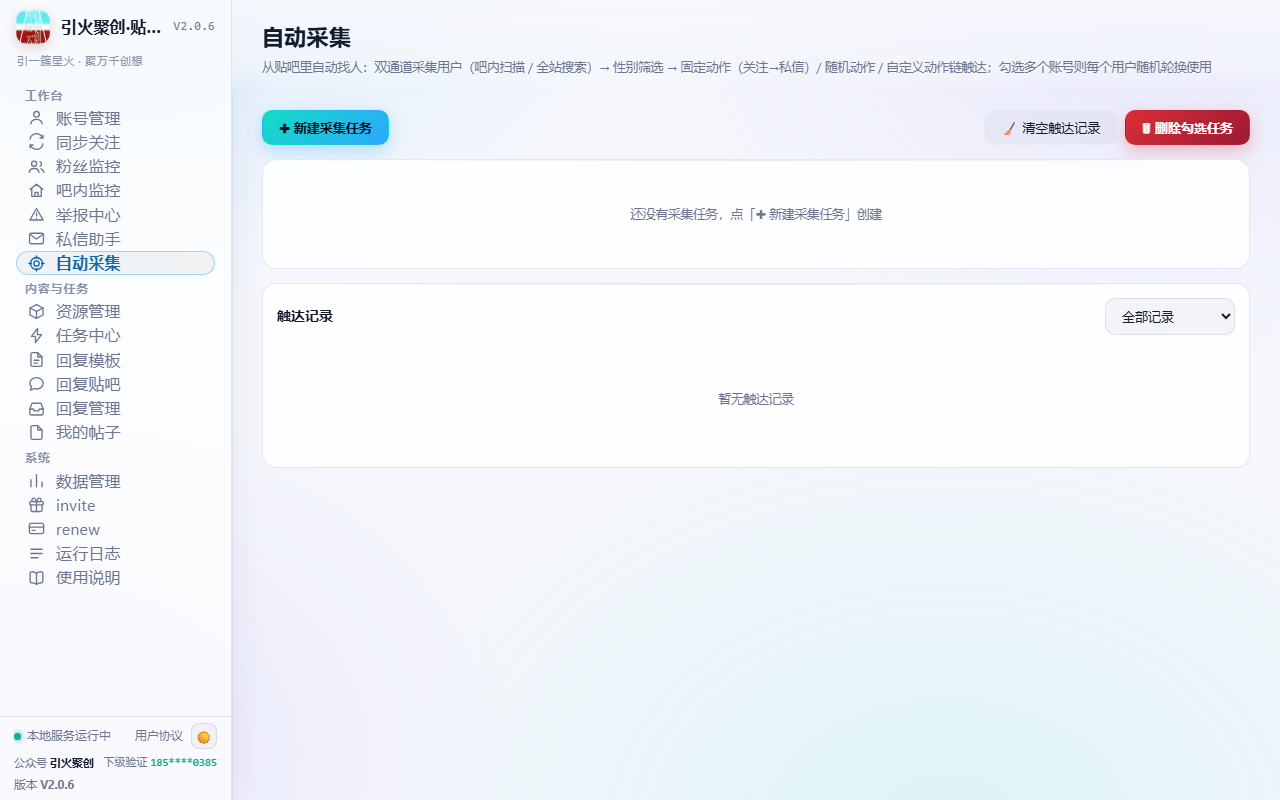Click the 自动采集 target icon

tap(37, 263)
